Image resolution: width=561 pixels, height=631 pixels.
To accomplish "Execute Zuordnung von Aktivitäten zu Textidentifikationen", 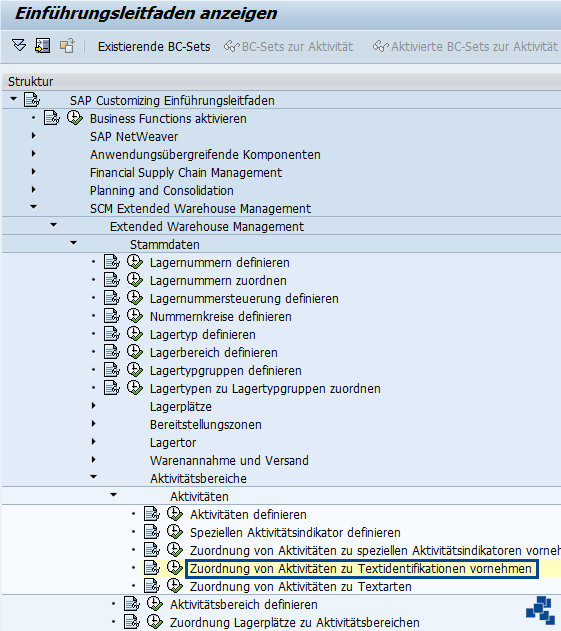I will [175, 568].
